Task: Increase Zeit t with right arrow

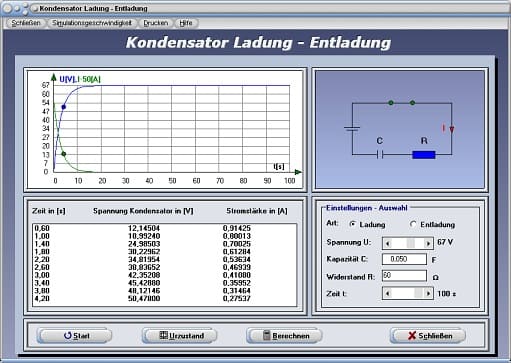Action: coord(428,294)
